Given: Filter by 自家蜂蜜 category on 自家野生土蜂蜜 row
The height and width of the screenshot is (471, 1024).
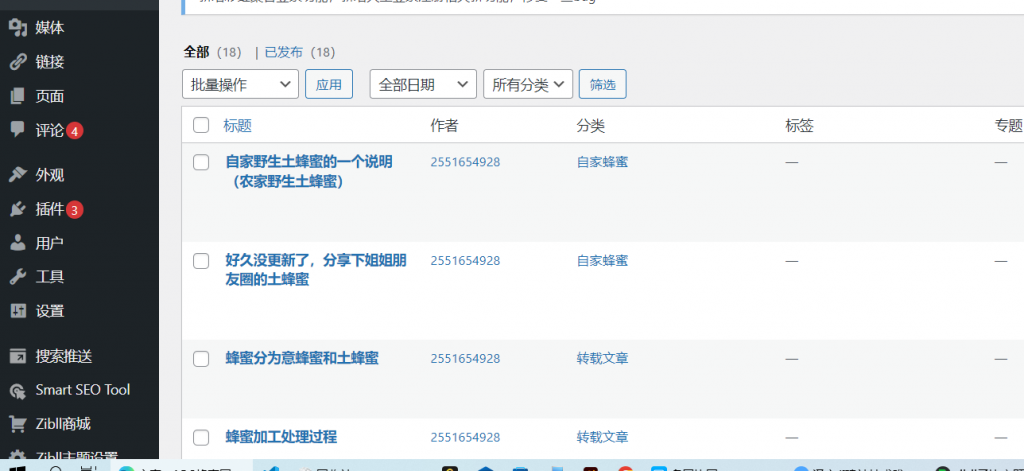Looking at the screenshot, I should [602, 162].
